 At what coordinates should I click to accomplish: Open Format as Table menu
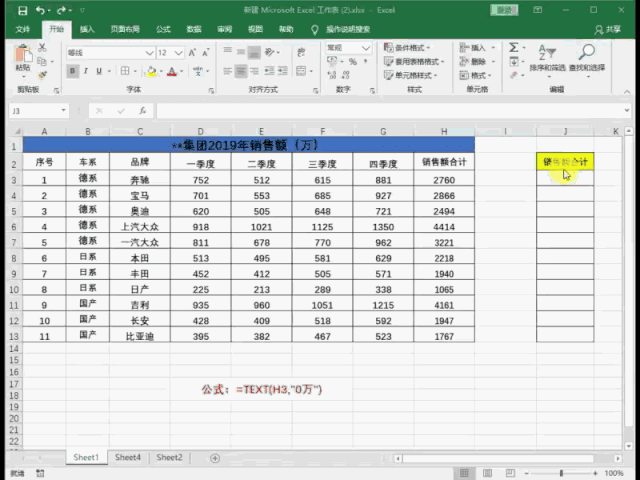414,62
